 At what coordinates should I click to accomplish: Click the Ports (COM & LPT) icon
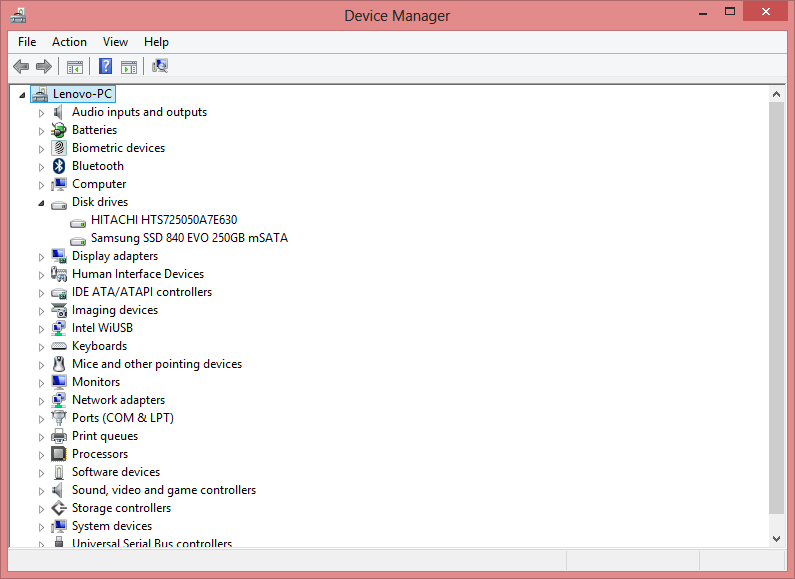click(x=59, y=418)
